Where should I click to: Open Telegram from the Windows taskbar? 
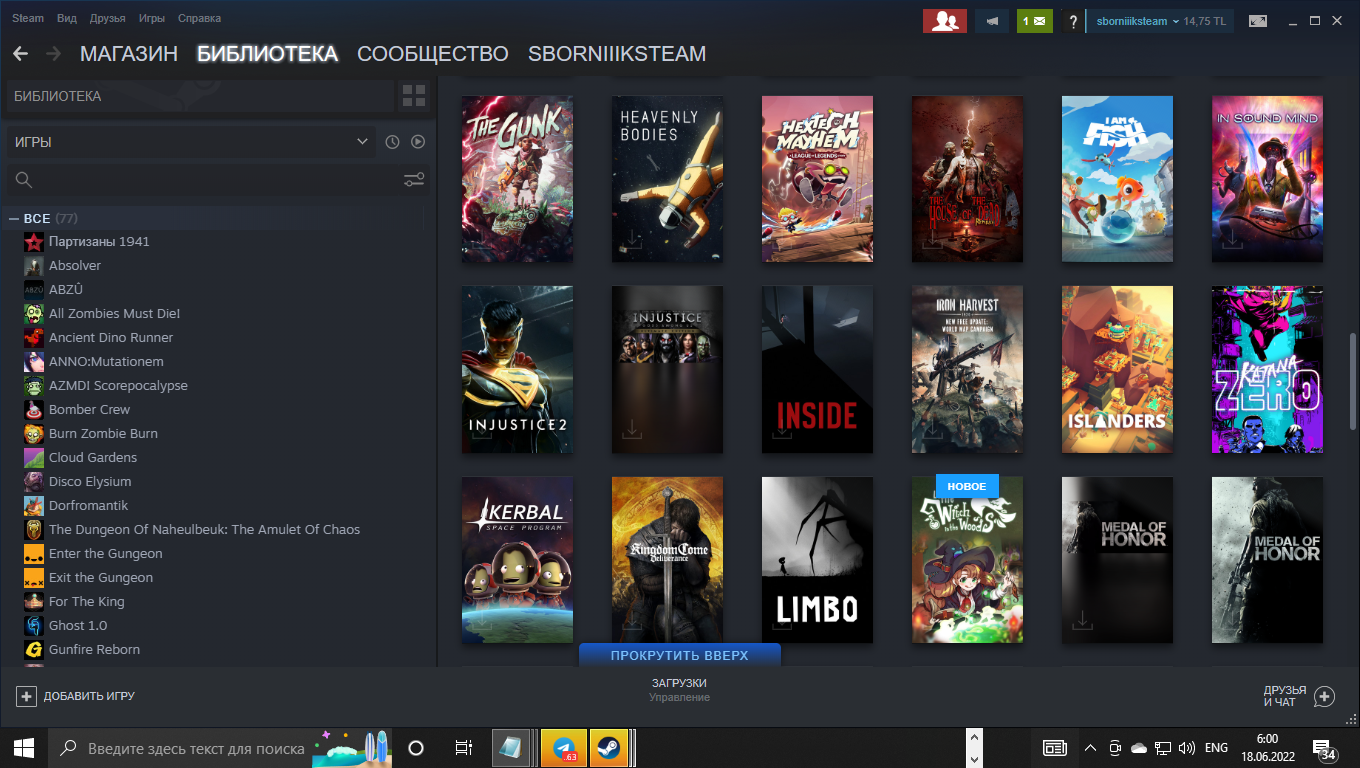(564, 747)
